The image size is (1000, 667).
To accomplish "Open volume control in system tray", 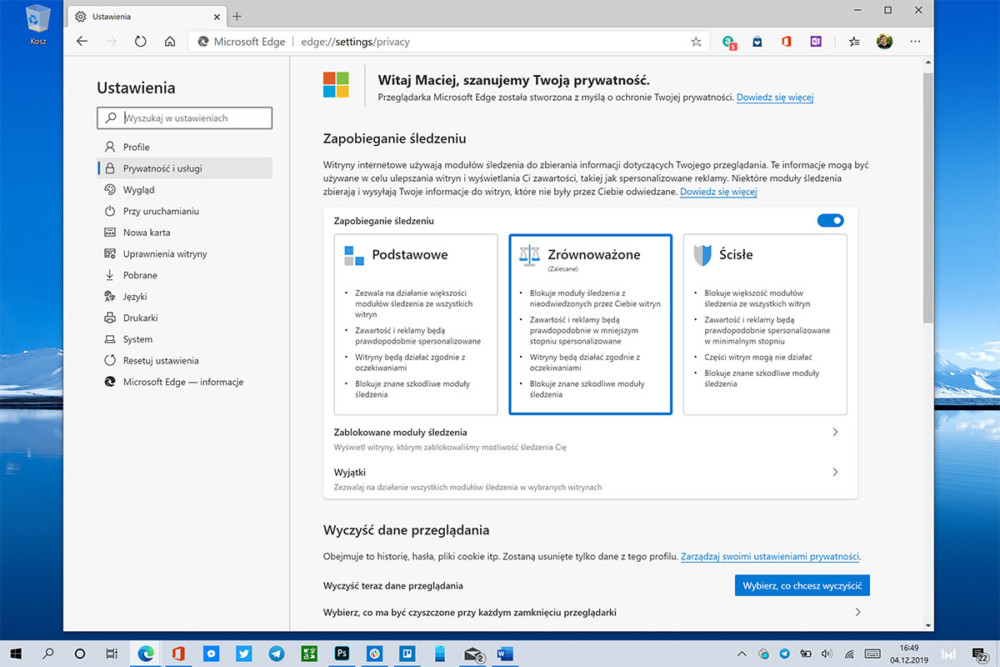I will (x=827, y=654).
